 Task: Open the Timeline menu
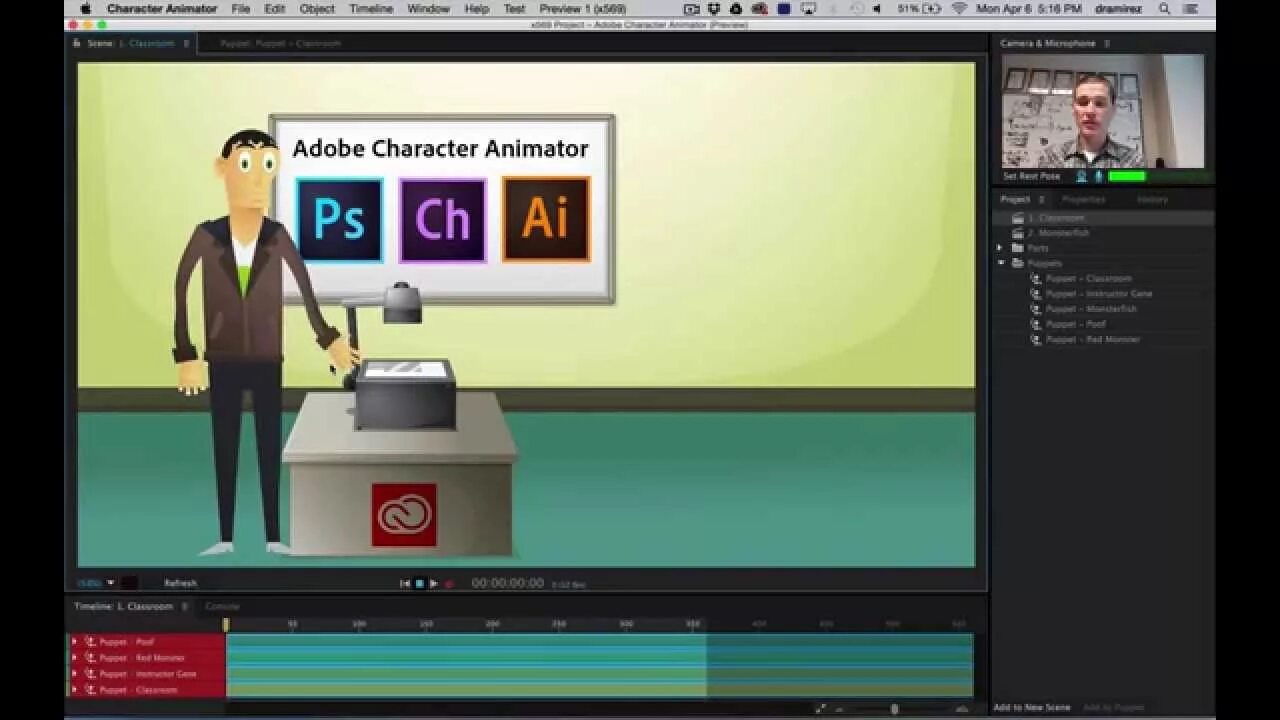click(x=371, y=9)
